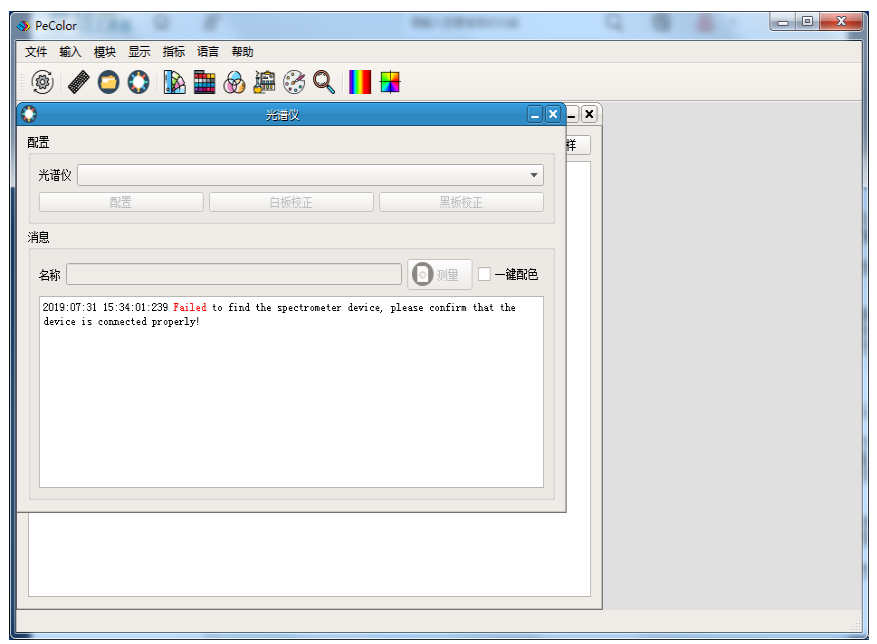Open the 模块 menu
The image size is (877, 644).
pos(105,52)
